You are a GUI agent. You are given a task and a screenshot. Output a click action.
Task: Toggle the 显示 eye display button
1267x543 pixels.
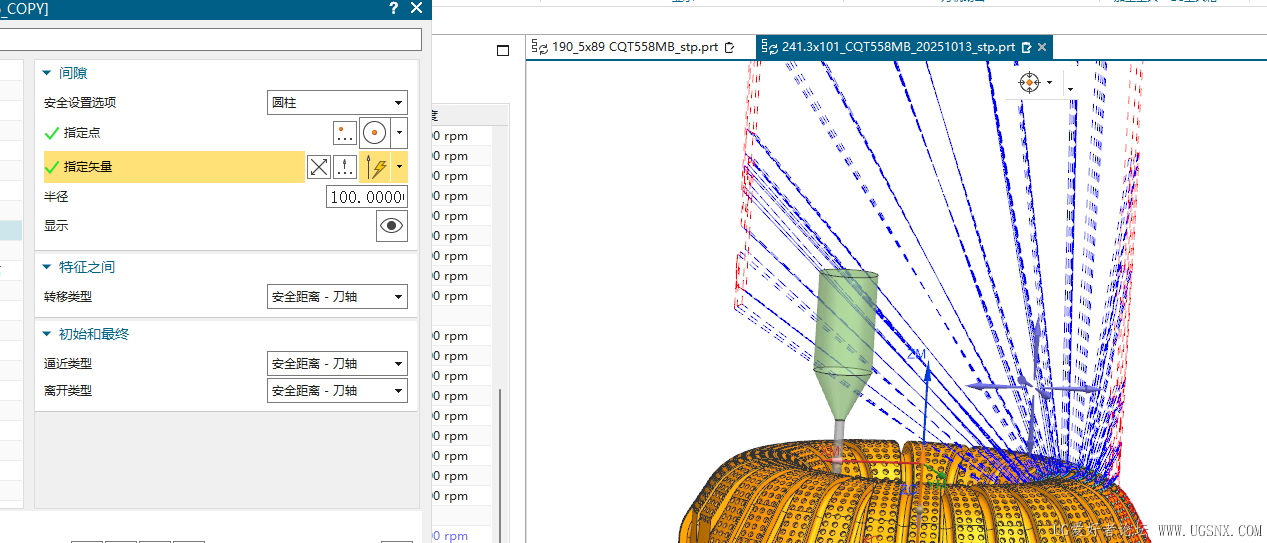click(391, 226)
